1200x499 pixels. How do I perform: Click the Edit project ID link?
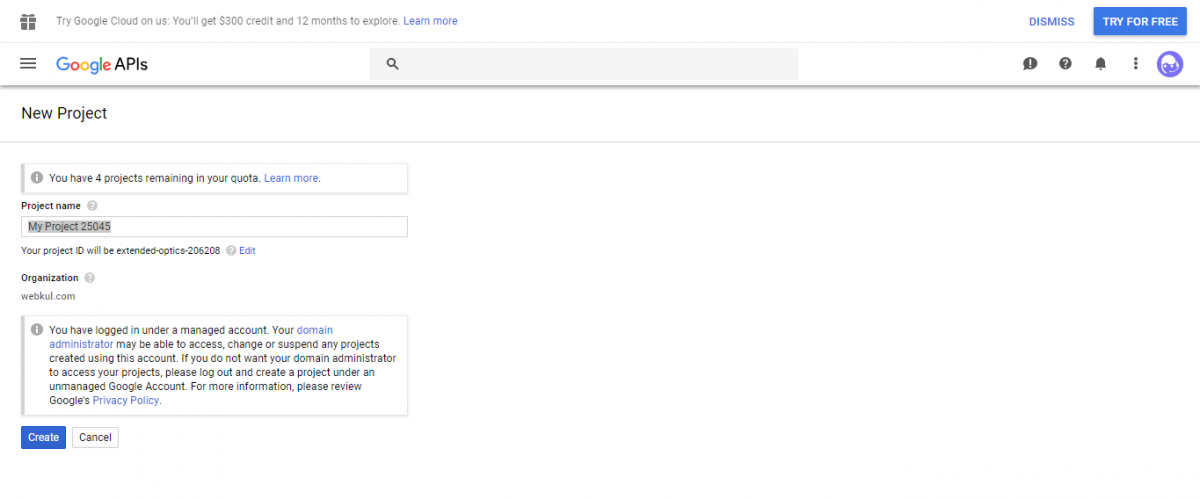click(x=247, y=251)
